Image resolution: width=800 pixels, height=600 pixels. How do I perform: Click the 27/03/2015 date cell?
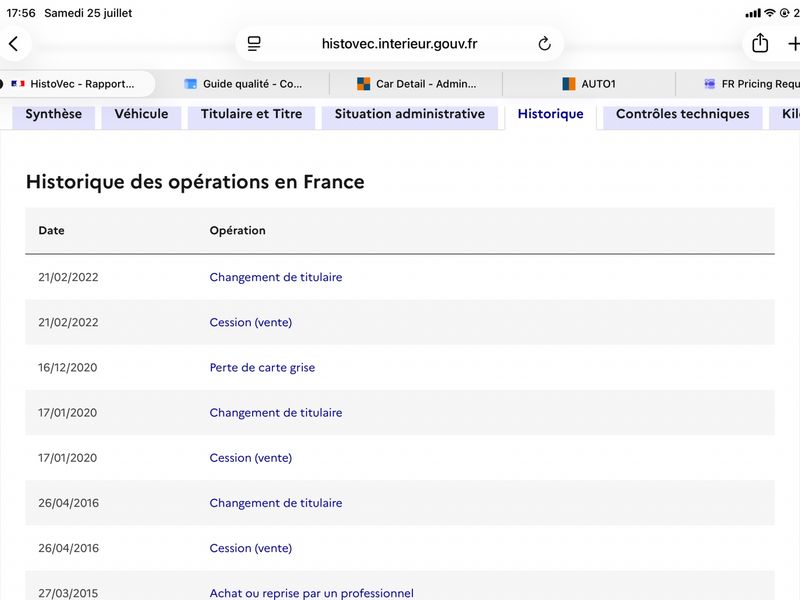click(x=68, y=593)
